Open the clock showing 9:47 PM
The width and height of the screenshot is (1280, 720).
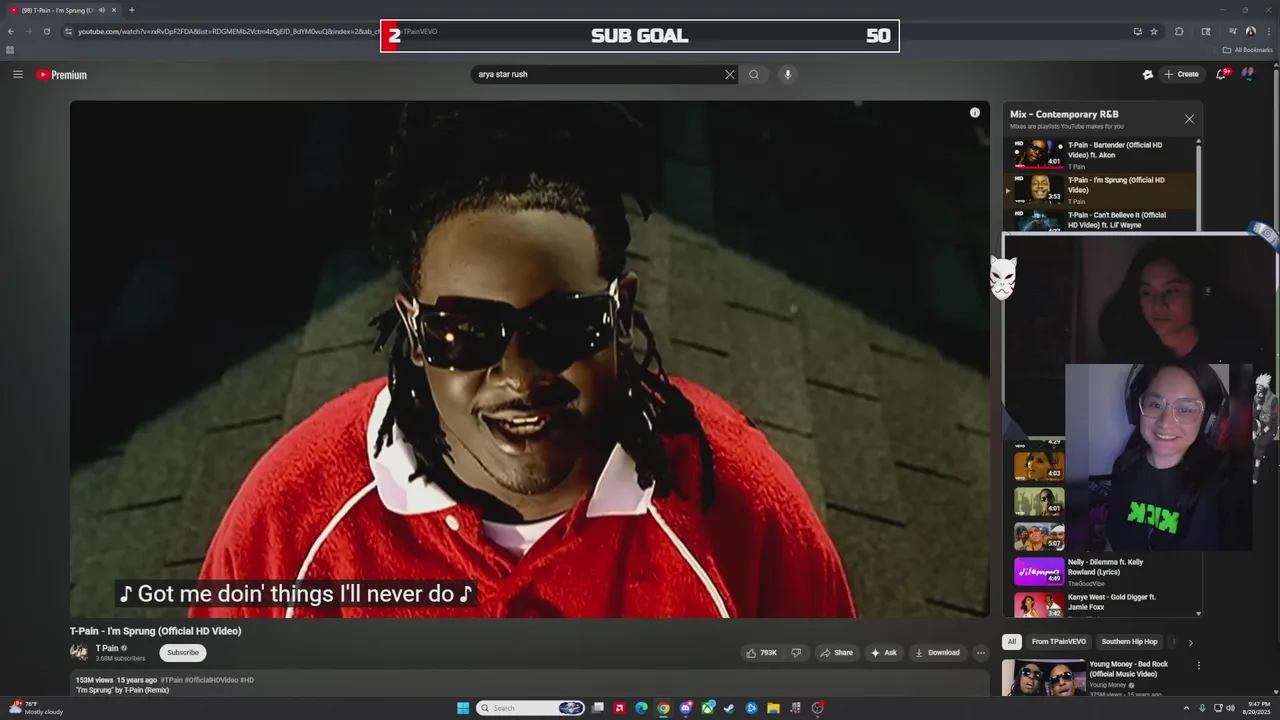coord(1258,708)
